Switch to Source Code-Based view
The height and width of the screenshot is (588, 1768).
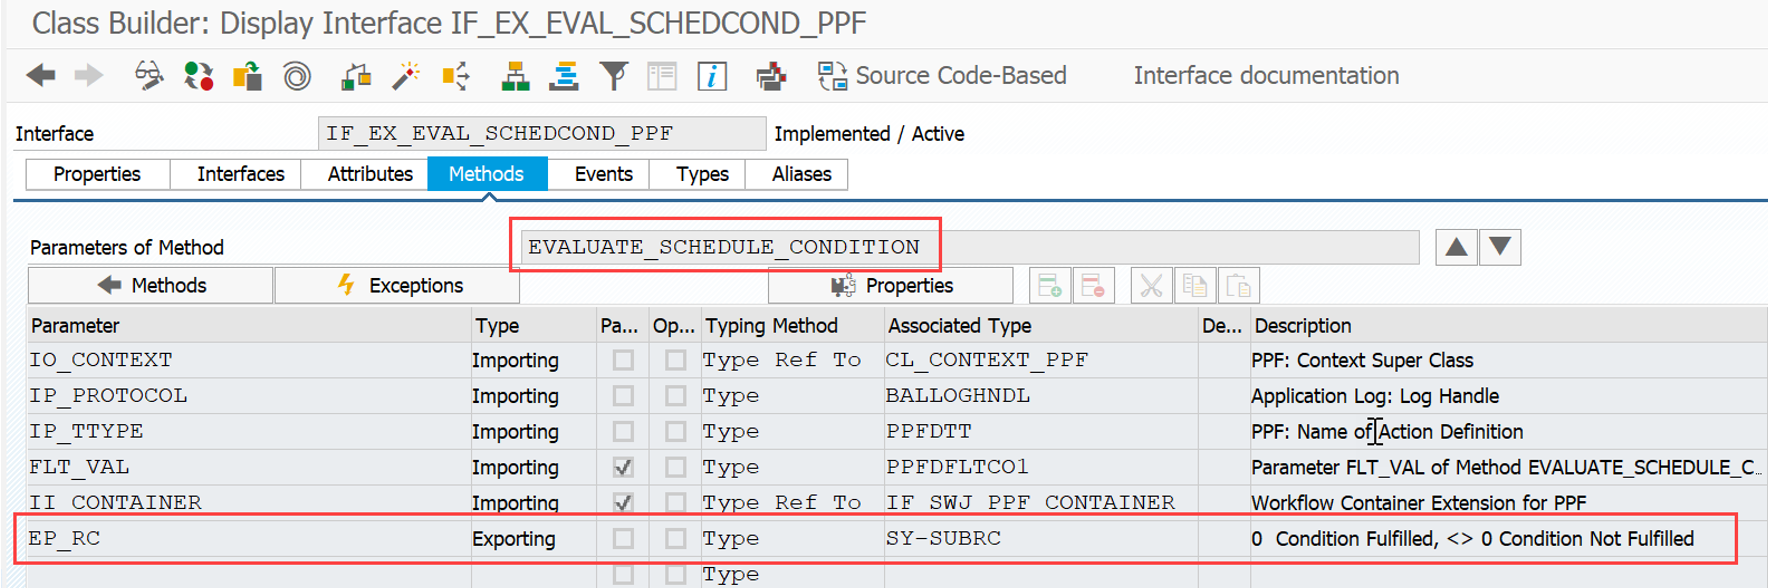click(x=942, y=76)
